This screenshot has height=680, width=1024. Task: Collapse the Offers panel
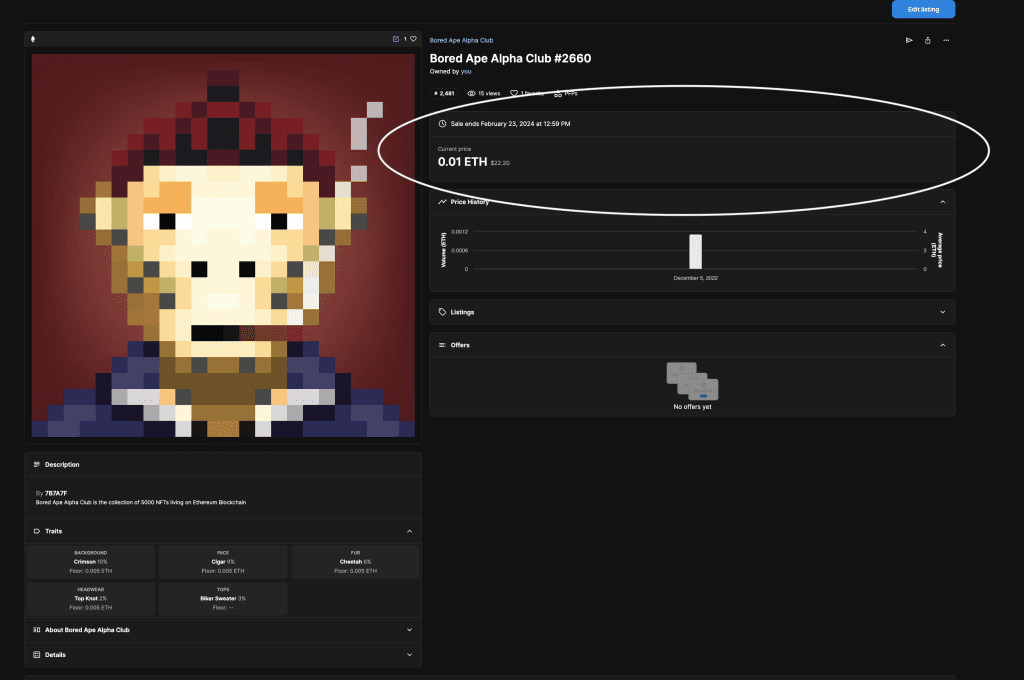coord(942,345)
